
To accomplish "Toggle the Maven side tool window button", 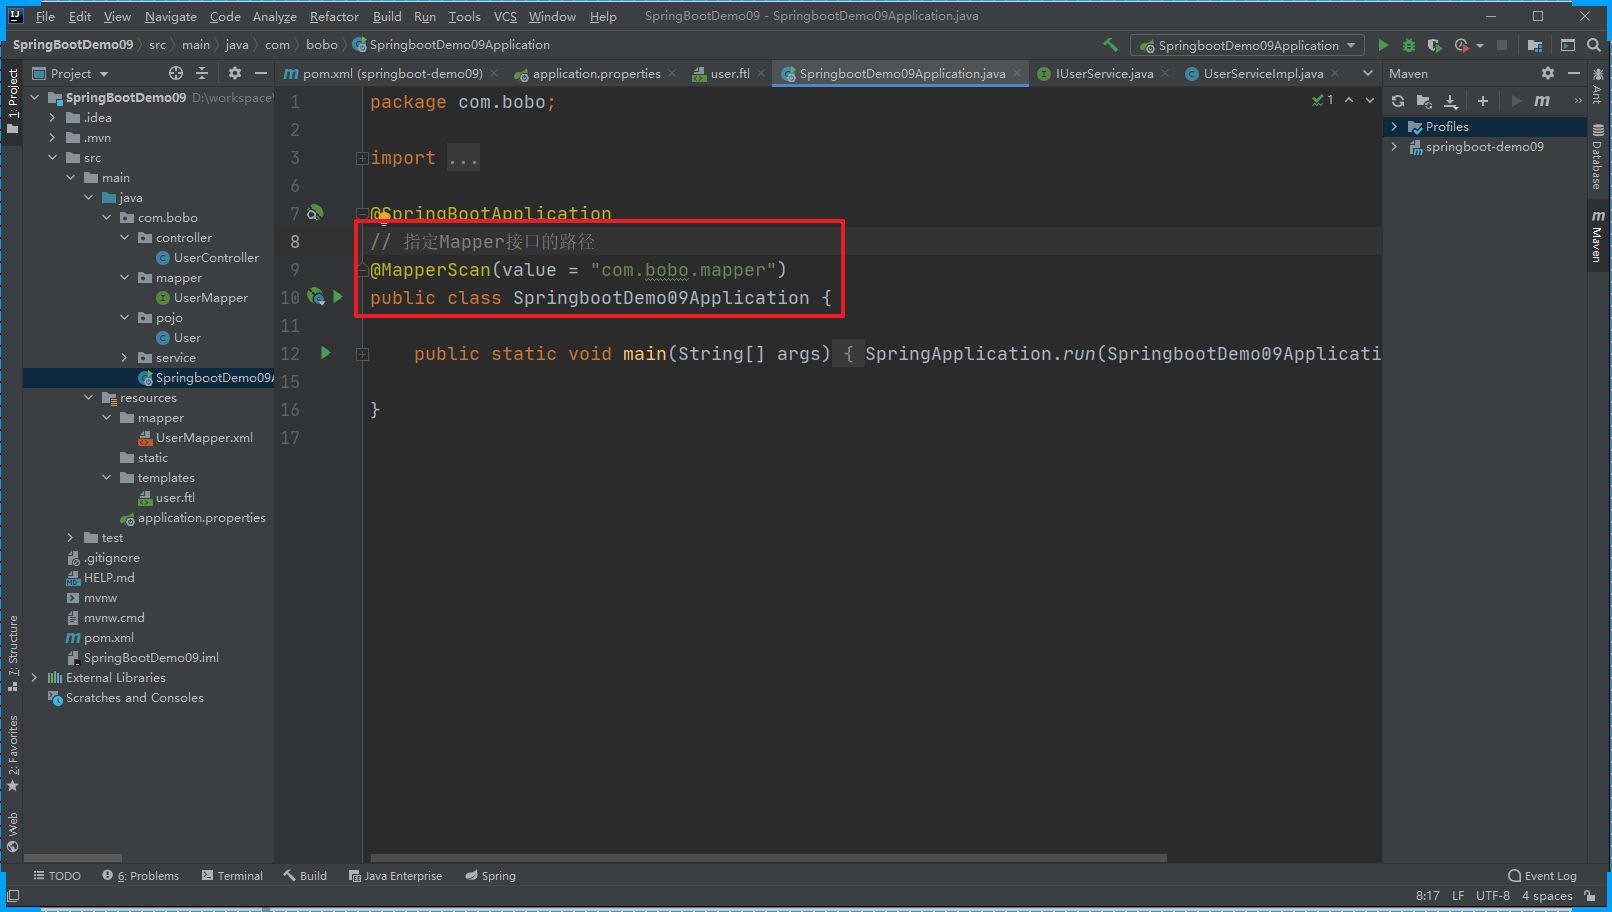I will pos(1597,236).
